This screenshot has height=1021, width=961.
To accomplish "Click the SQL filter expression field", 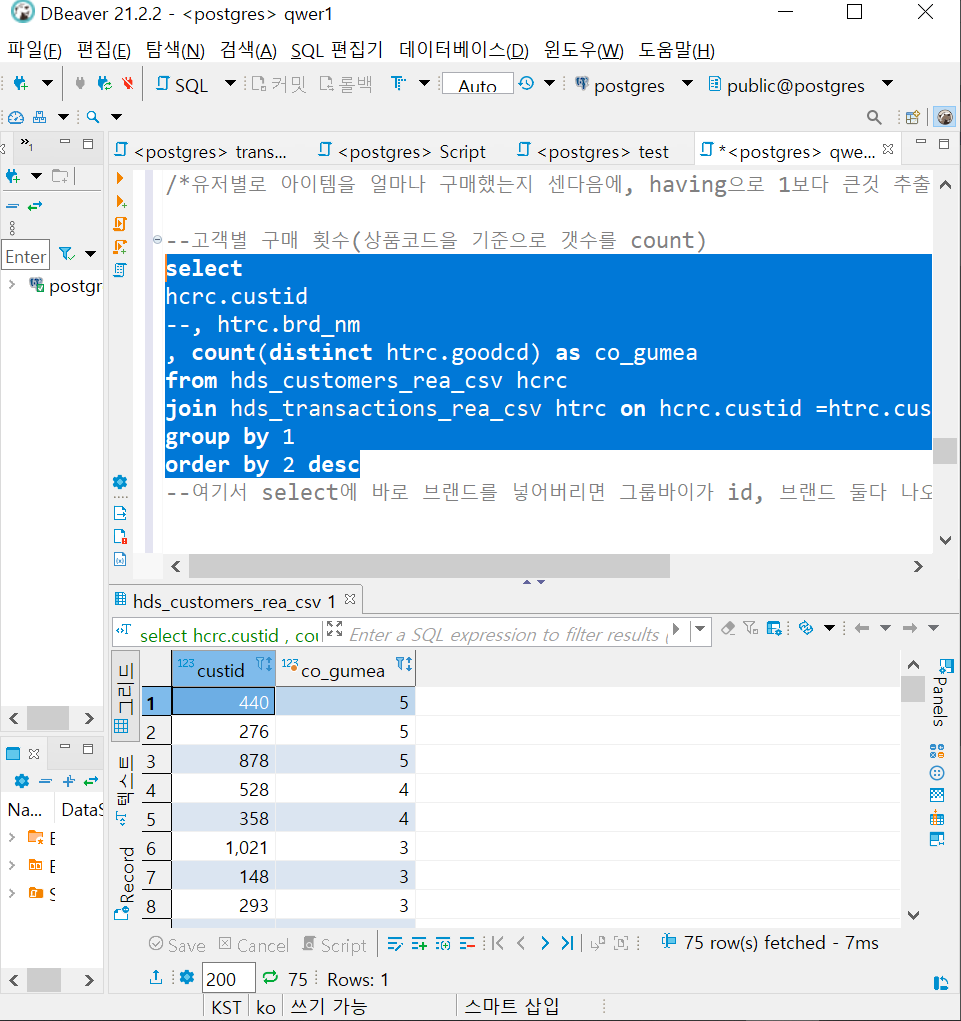I will pos(506,634).
